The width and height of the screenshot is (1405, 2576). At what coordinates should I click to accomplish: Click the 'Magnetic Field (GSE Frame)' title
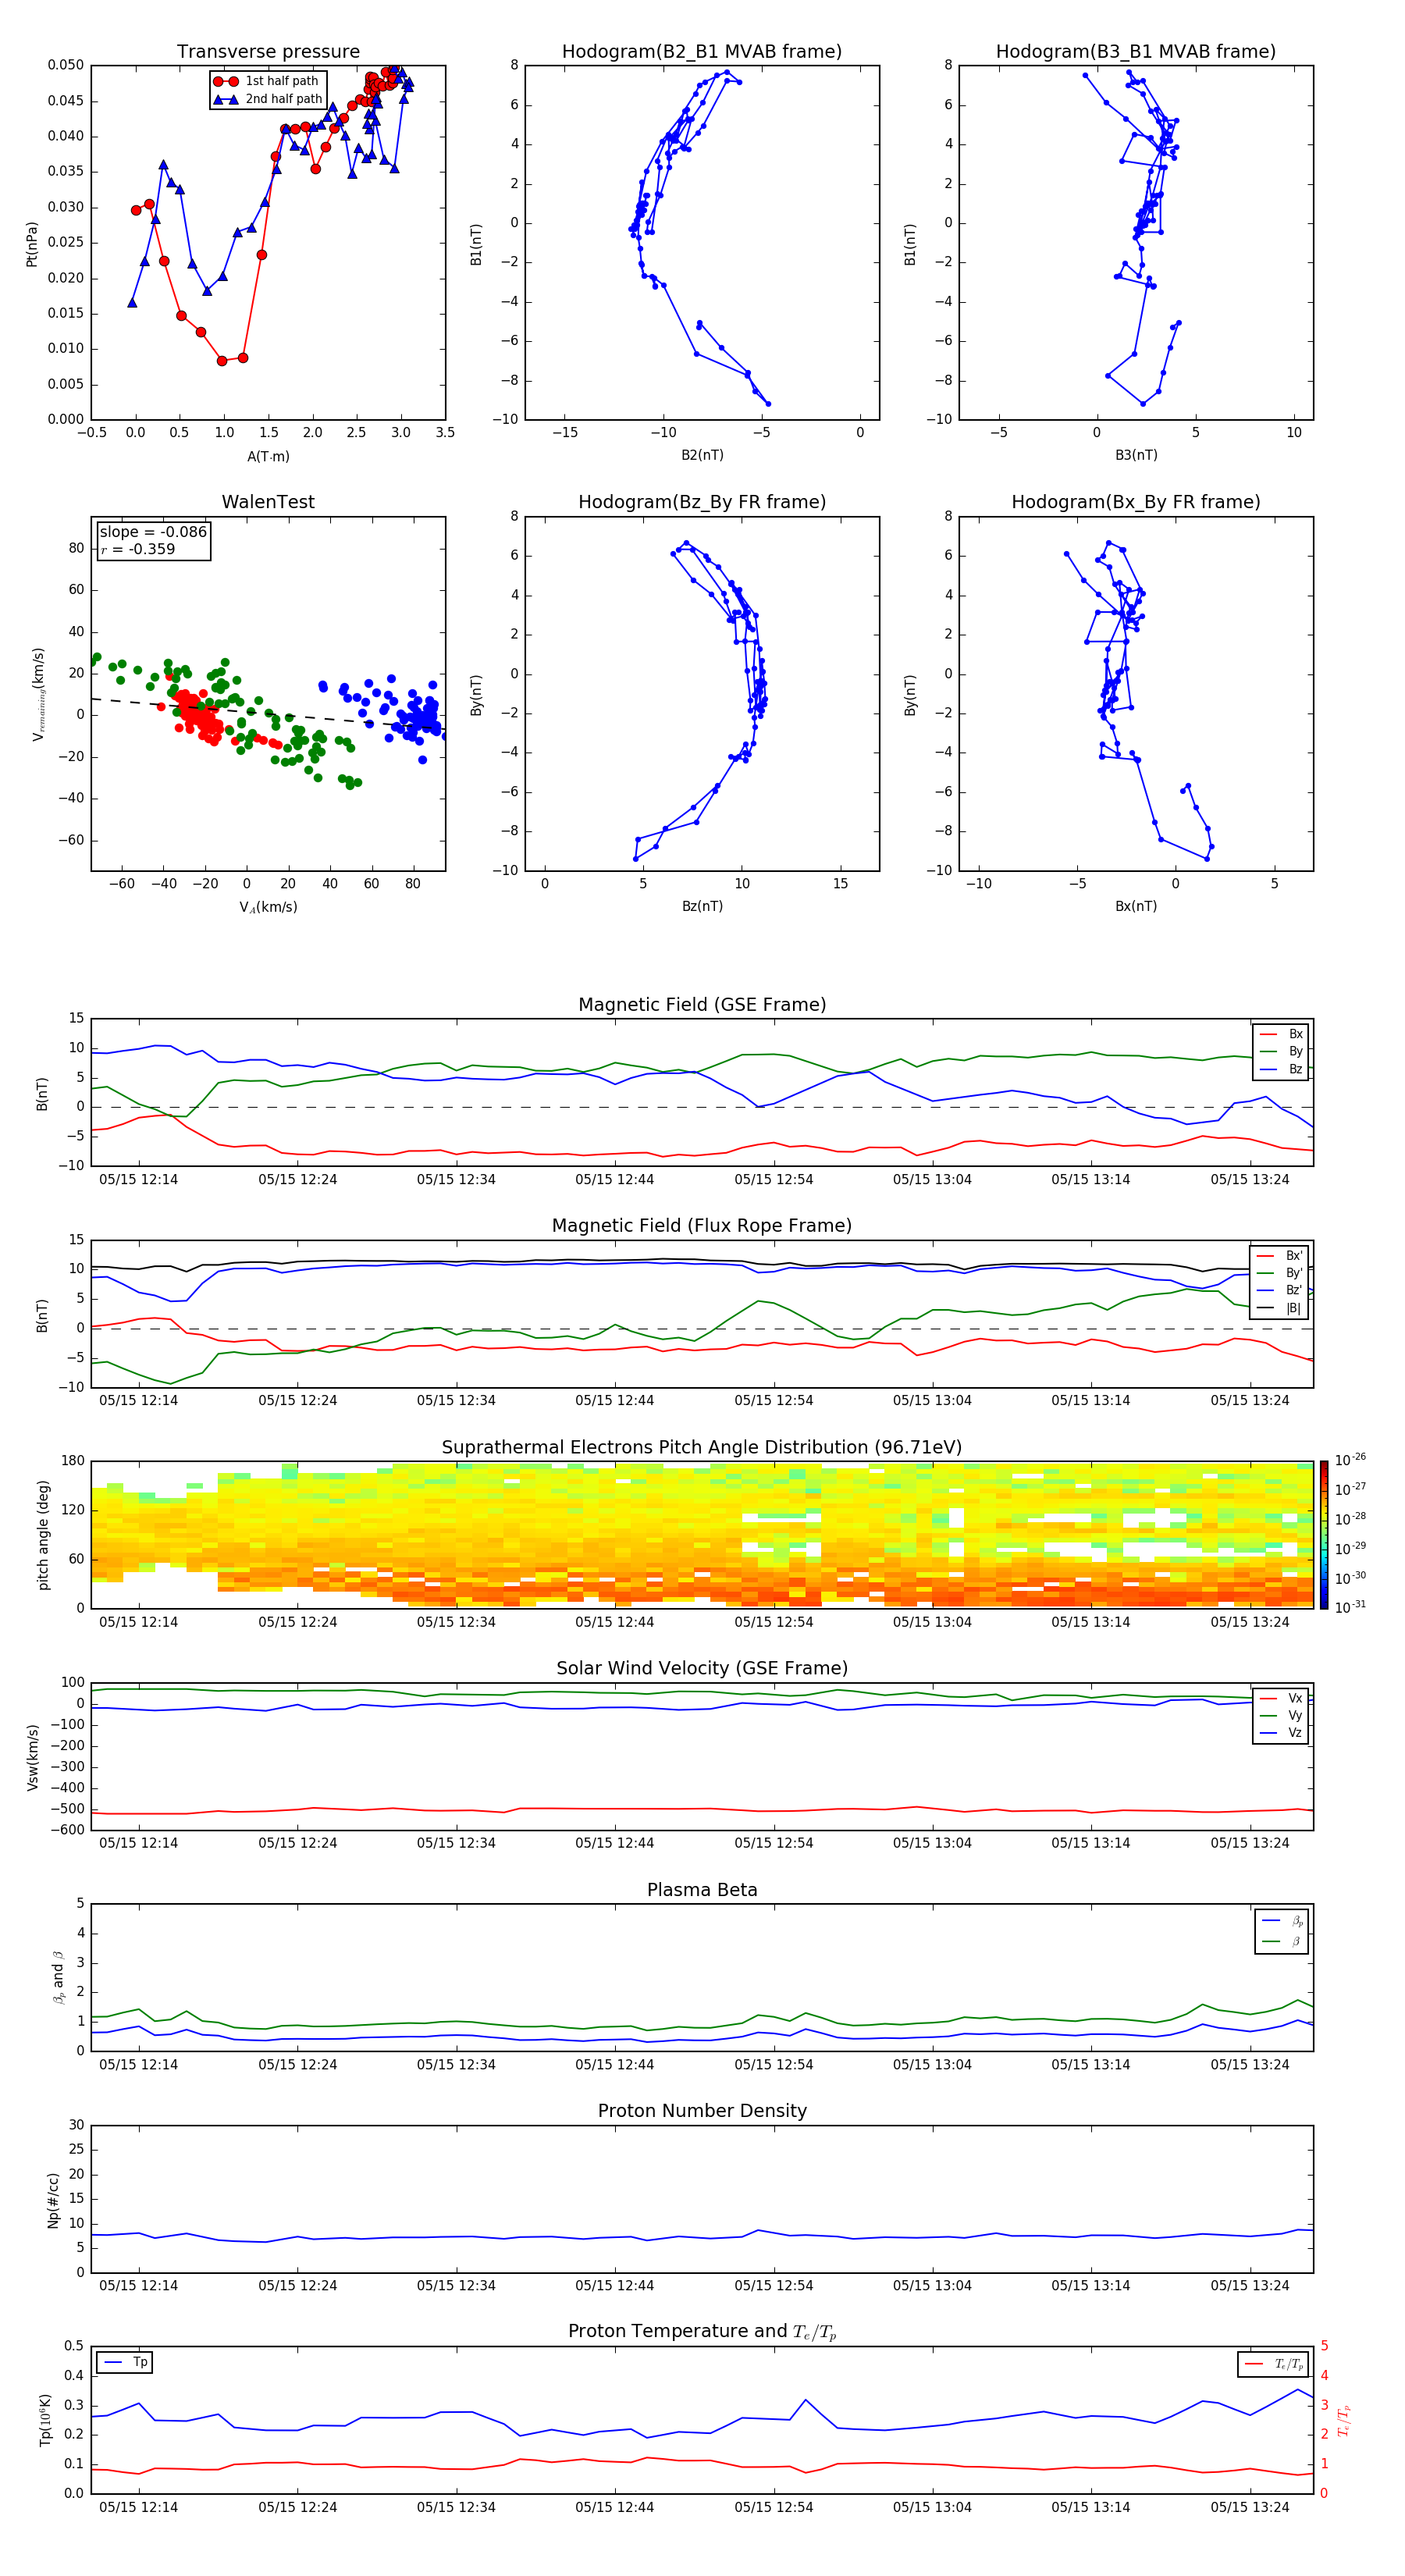702,1005
